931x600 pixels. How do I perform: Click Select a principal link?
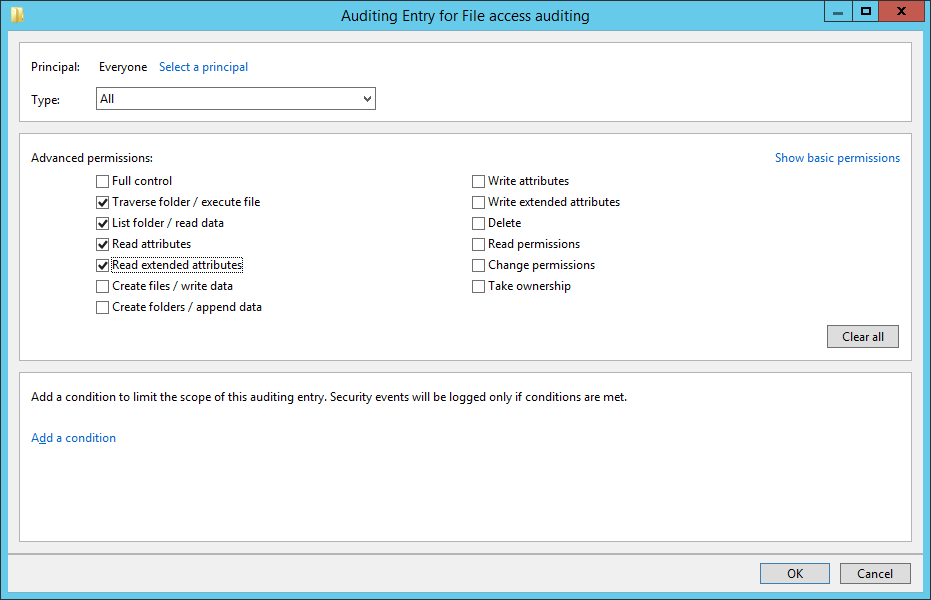click(203, 67)
